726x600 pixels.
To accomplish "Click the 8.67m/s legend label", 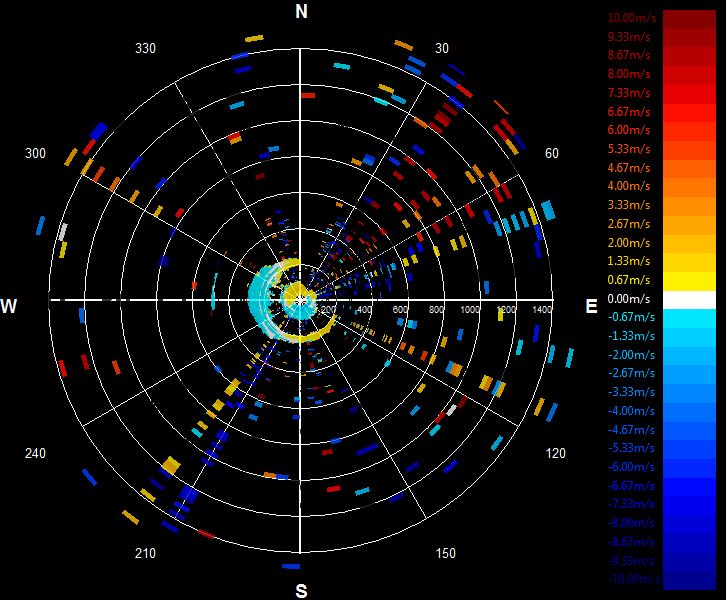I will [629, 55].
